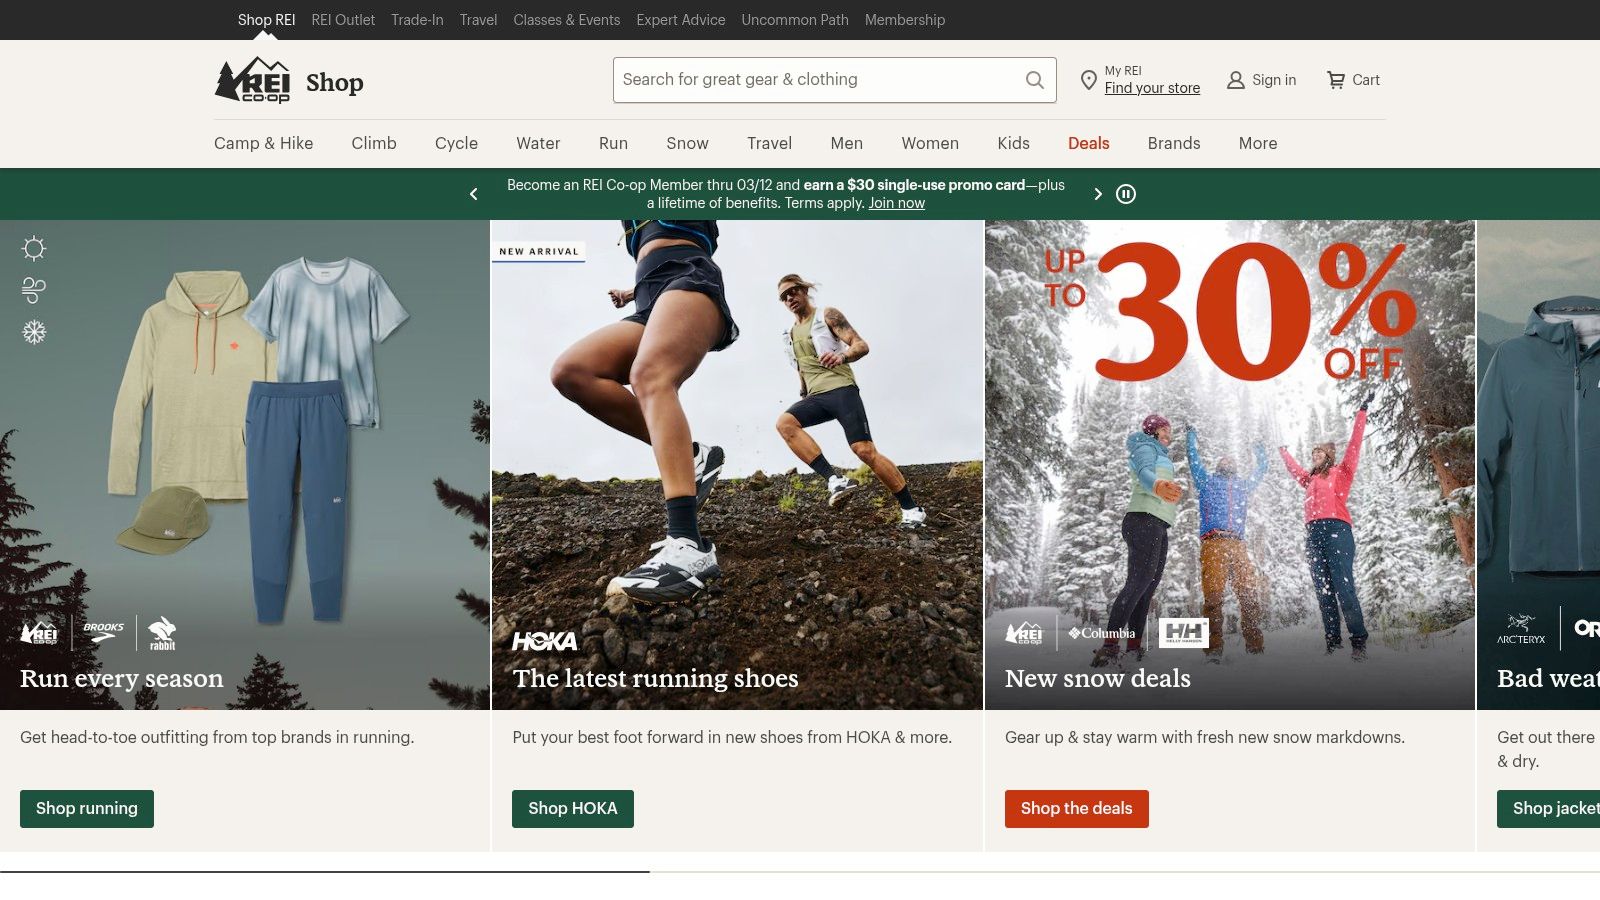
Task: Open the Trade-In page
Action: pyautogui.click(x=417, y=20)
